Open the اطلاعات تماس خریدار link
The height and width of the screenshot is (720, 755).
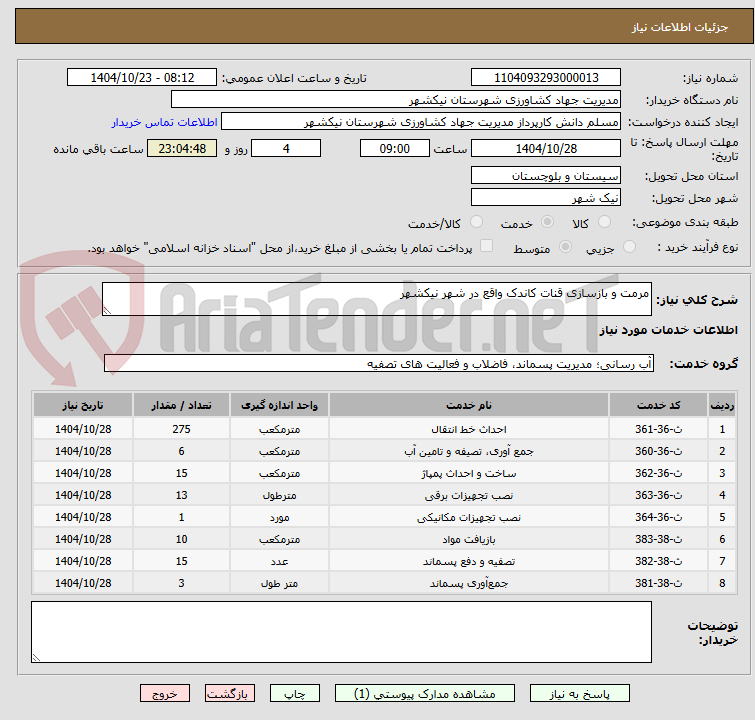pyautogui.click(x=165, y=122)
